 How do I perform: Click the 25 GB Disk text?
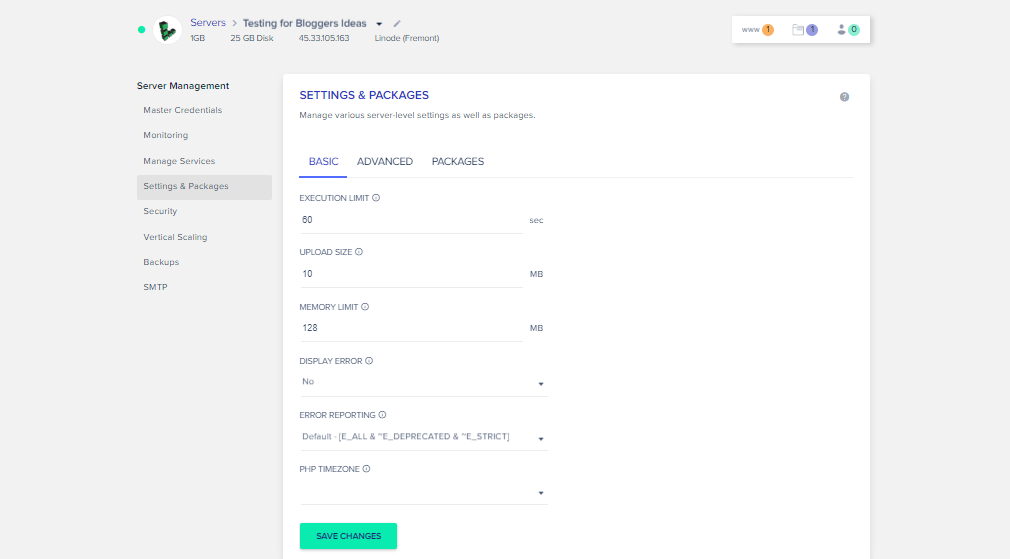252,39
